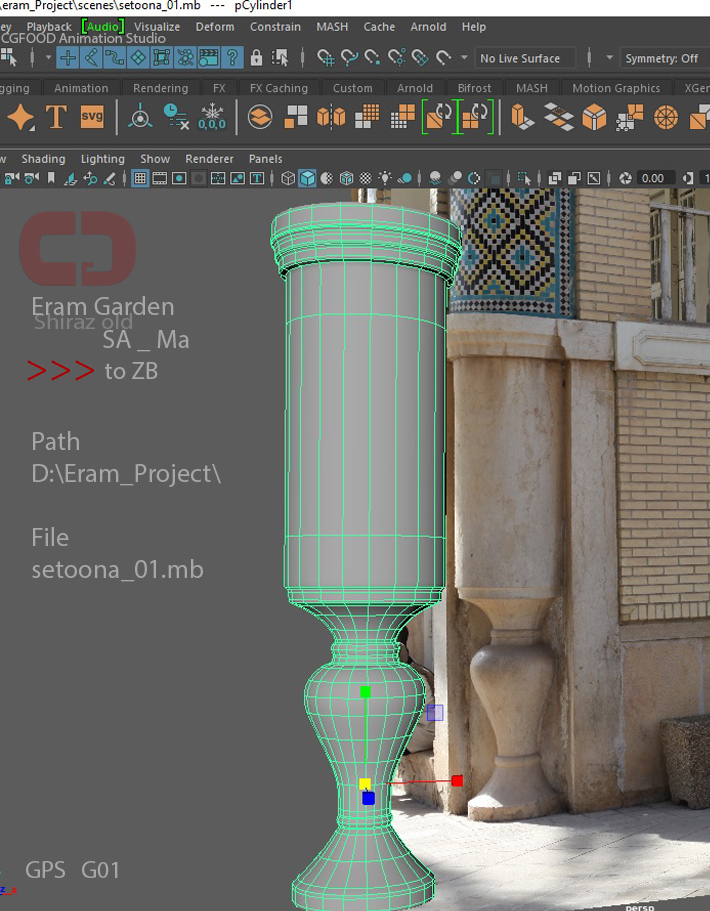Select the Bevel shelf icon
This screenshot has height=911, width=710.
tap(594, 117)
